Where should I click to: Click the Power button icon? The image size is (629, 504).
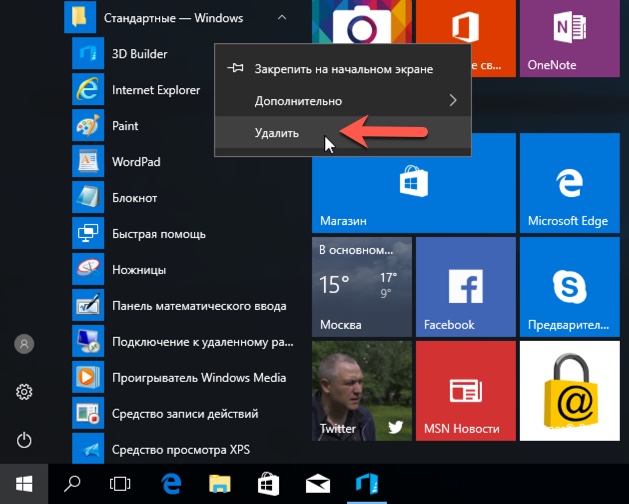click(24, 440)
